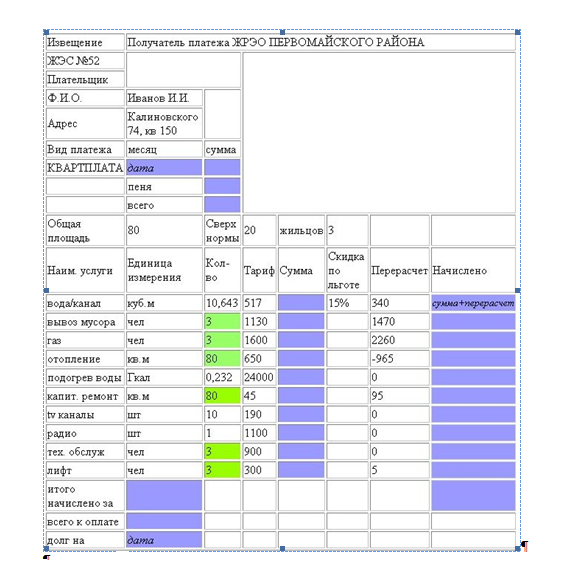
Task: Click the 'тех. обслуж' row label
Action: (85, 452)
